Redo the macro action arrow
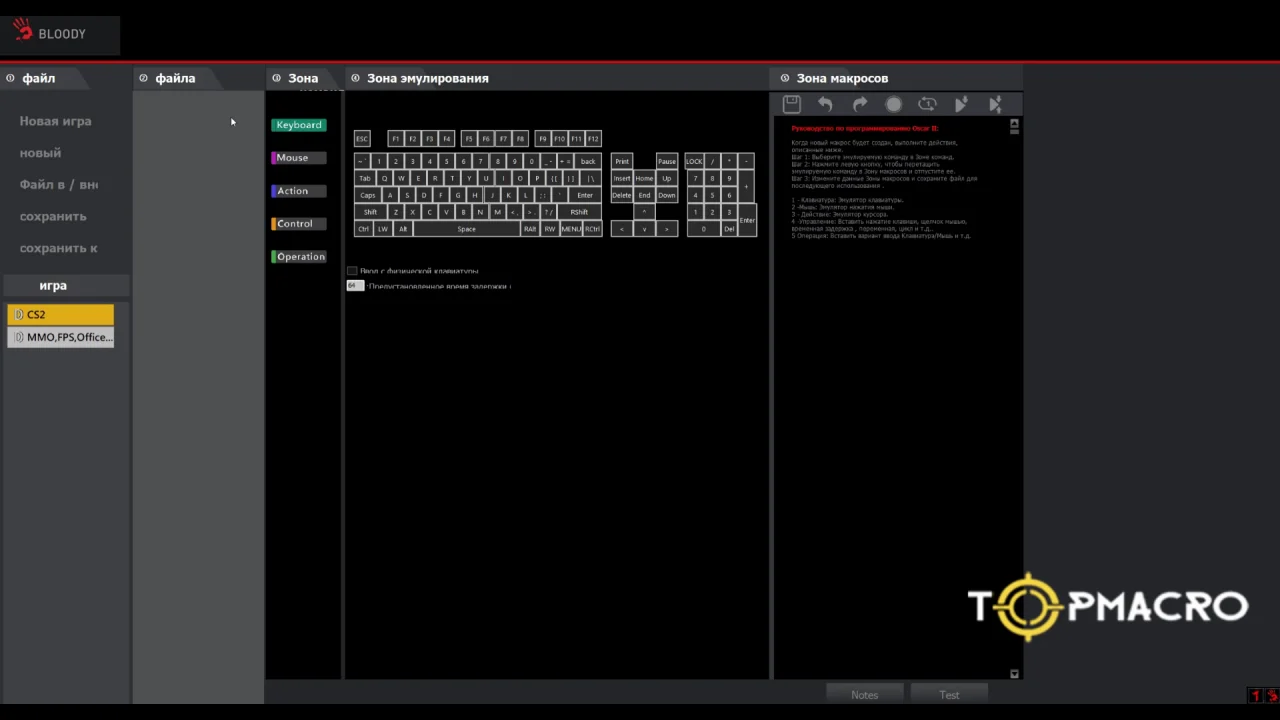Image resolution: width=1280 pixels, height=720 pixels. click(x=859, y=104)
